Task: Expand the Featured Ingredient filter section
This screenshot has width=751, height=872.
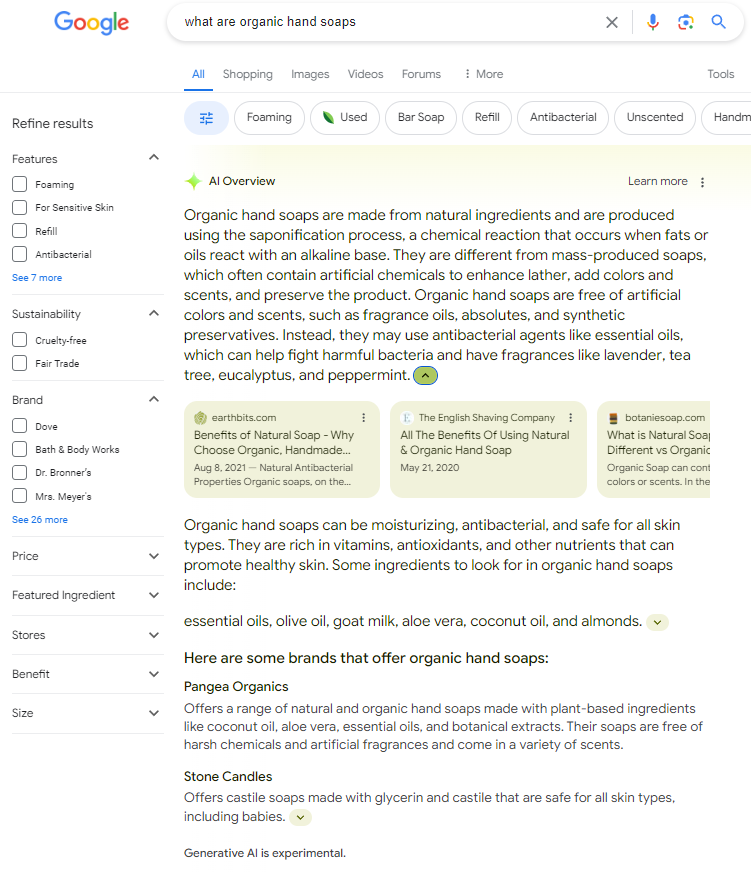Action: [x=154, y=595]
